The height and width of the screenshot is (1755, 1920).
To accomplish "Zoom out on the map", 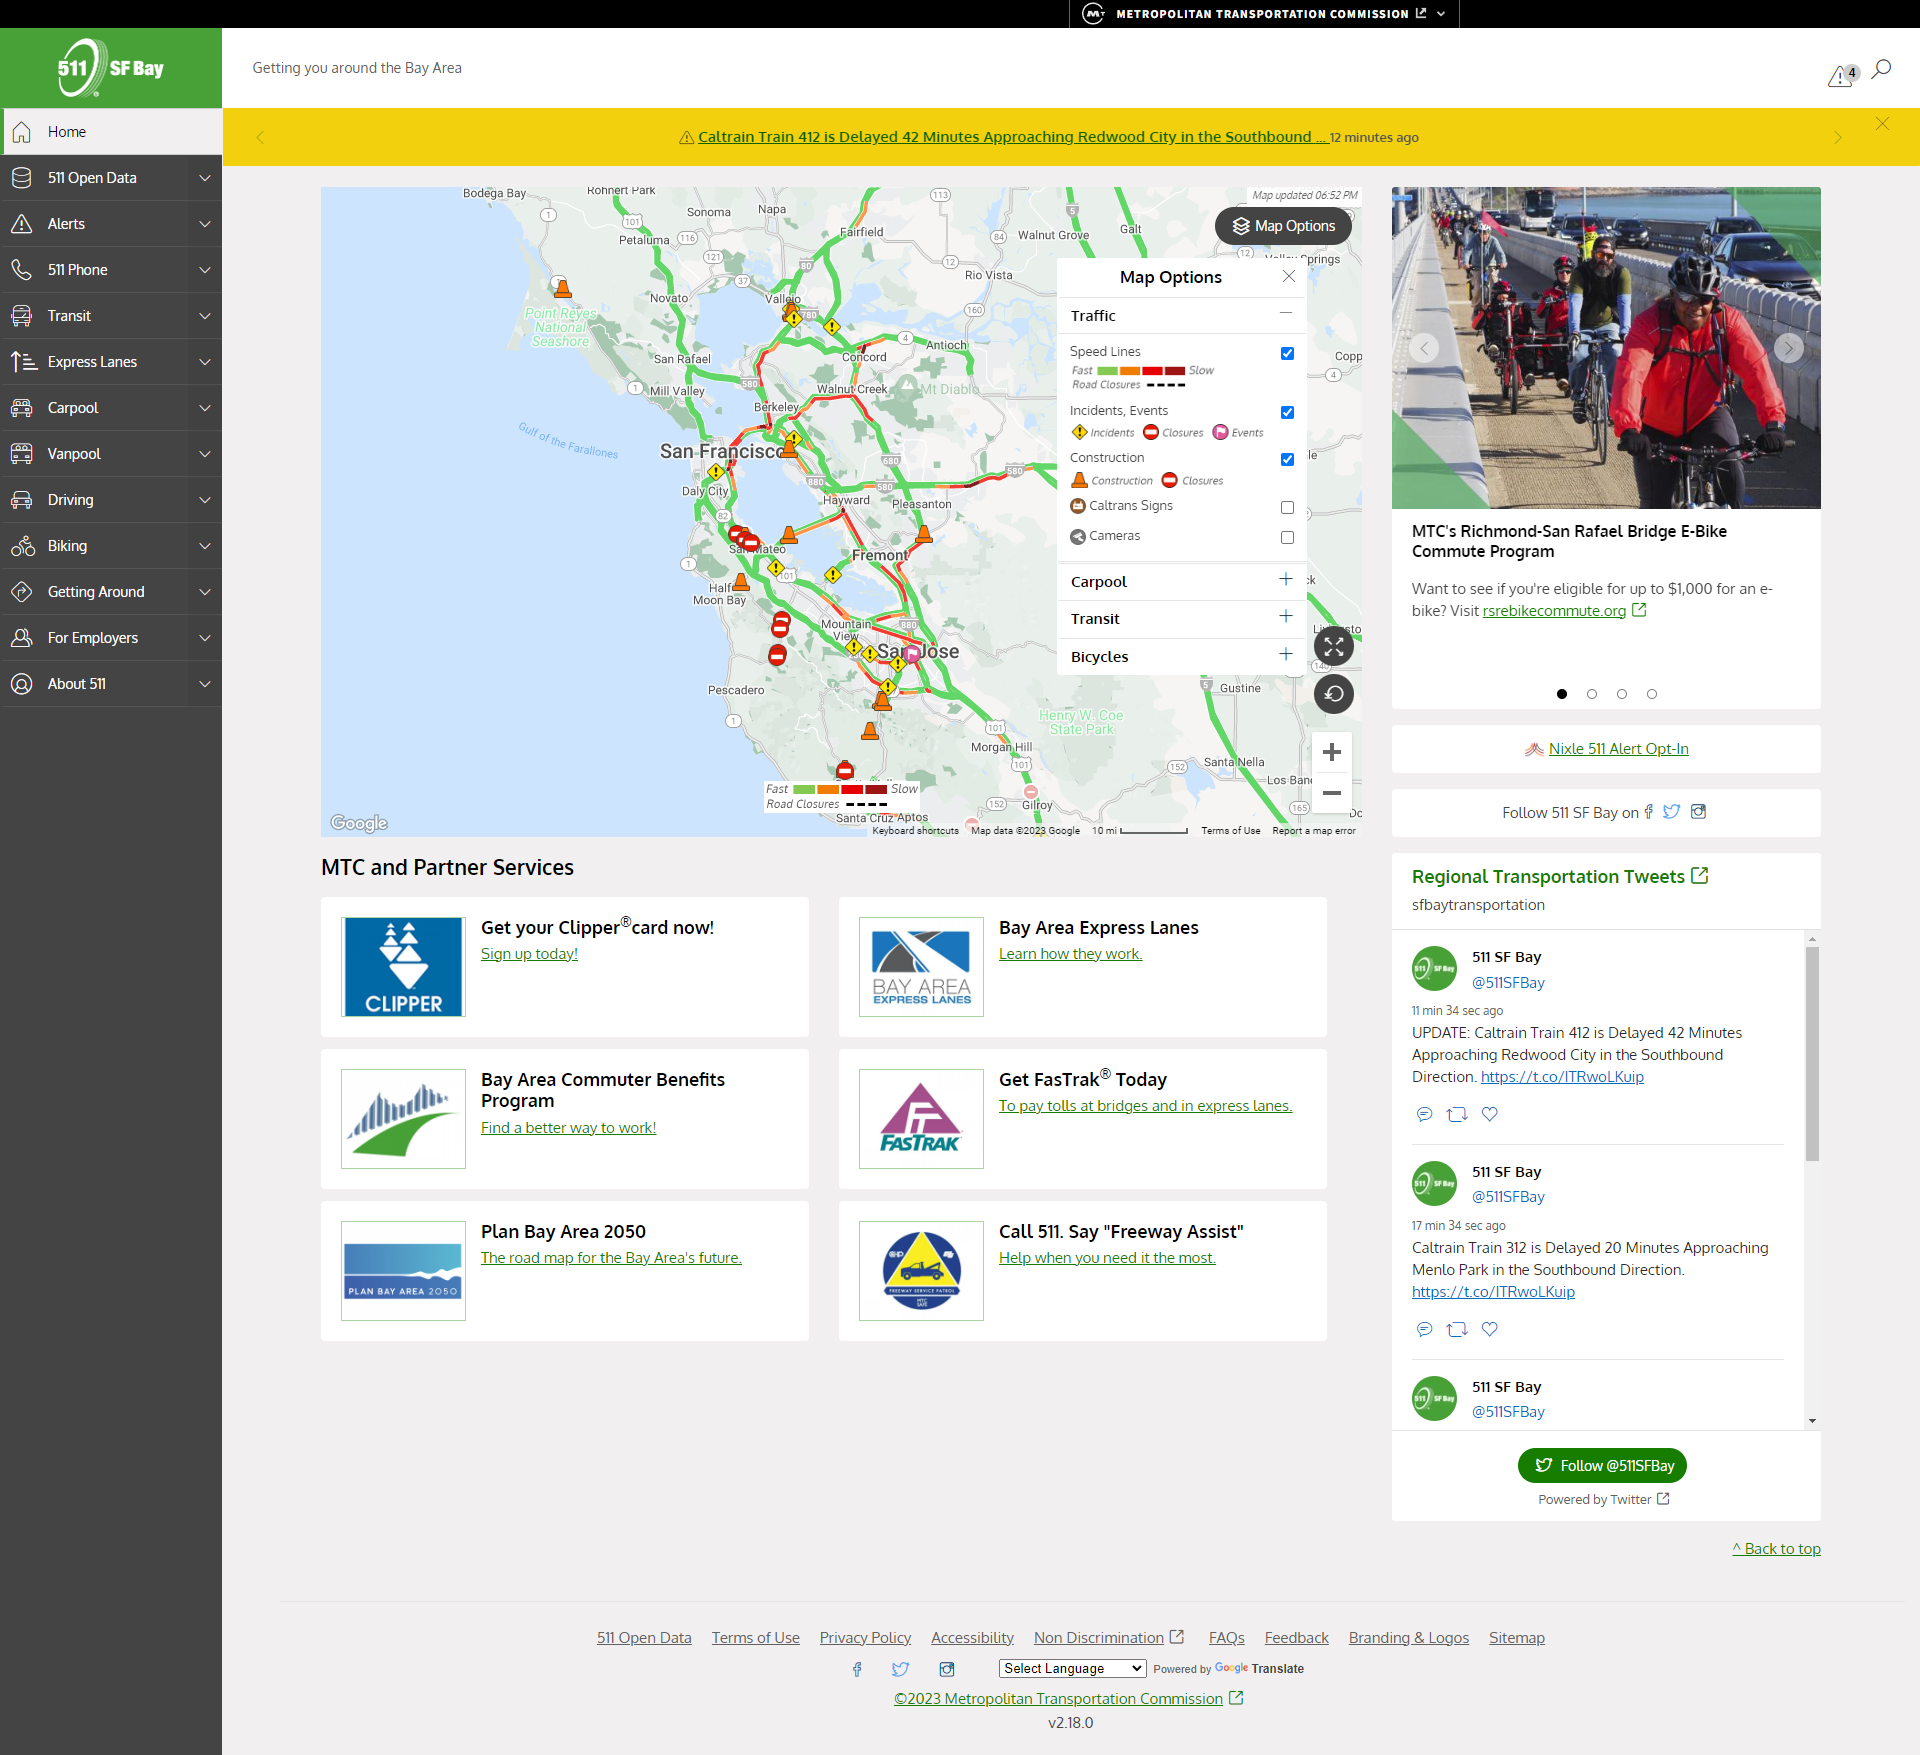I will click(1331, 793).
